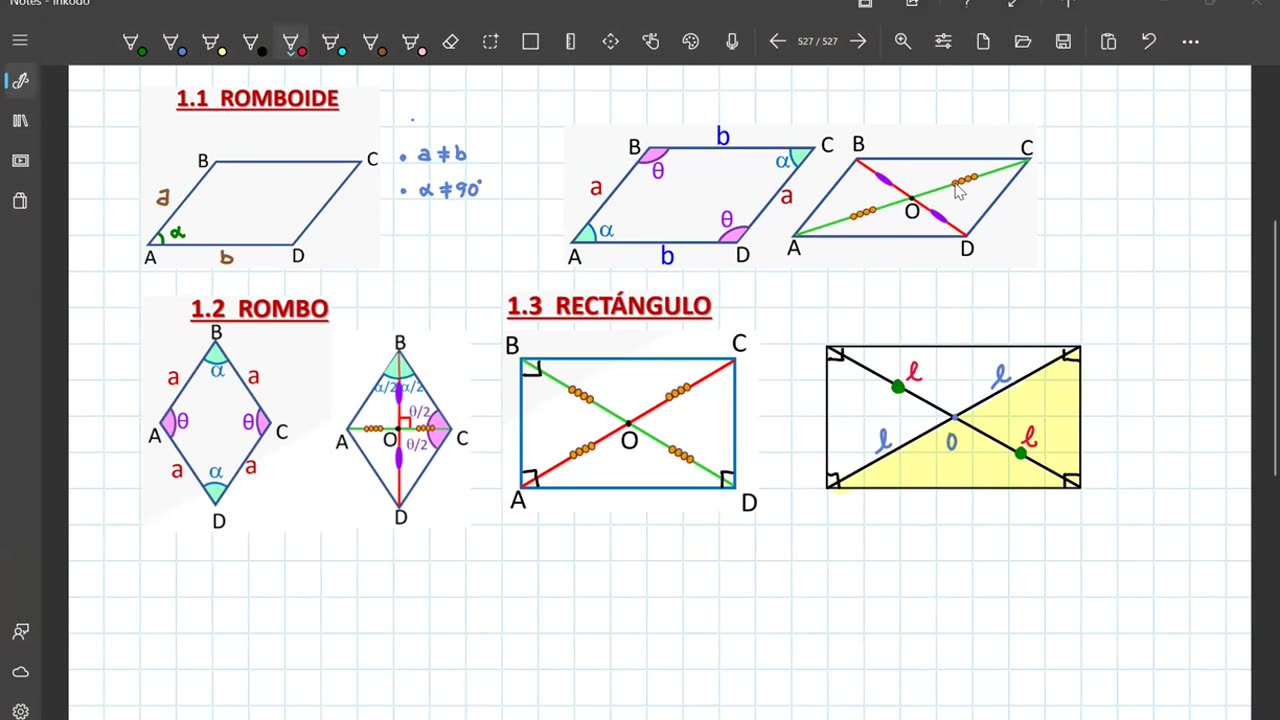Viewport: 1280px width, 720px height.
Task: Go to the next page
Action: click(858, 42)
